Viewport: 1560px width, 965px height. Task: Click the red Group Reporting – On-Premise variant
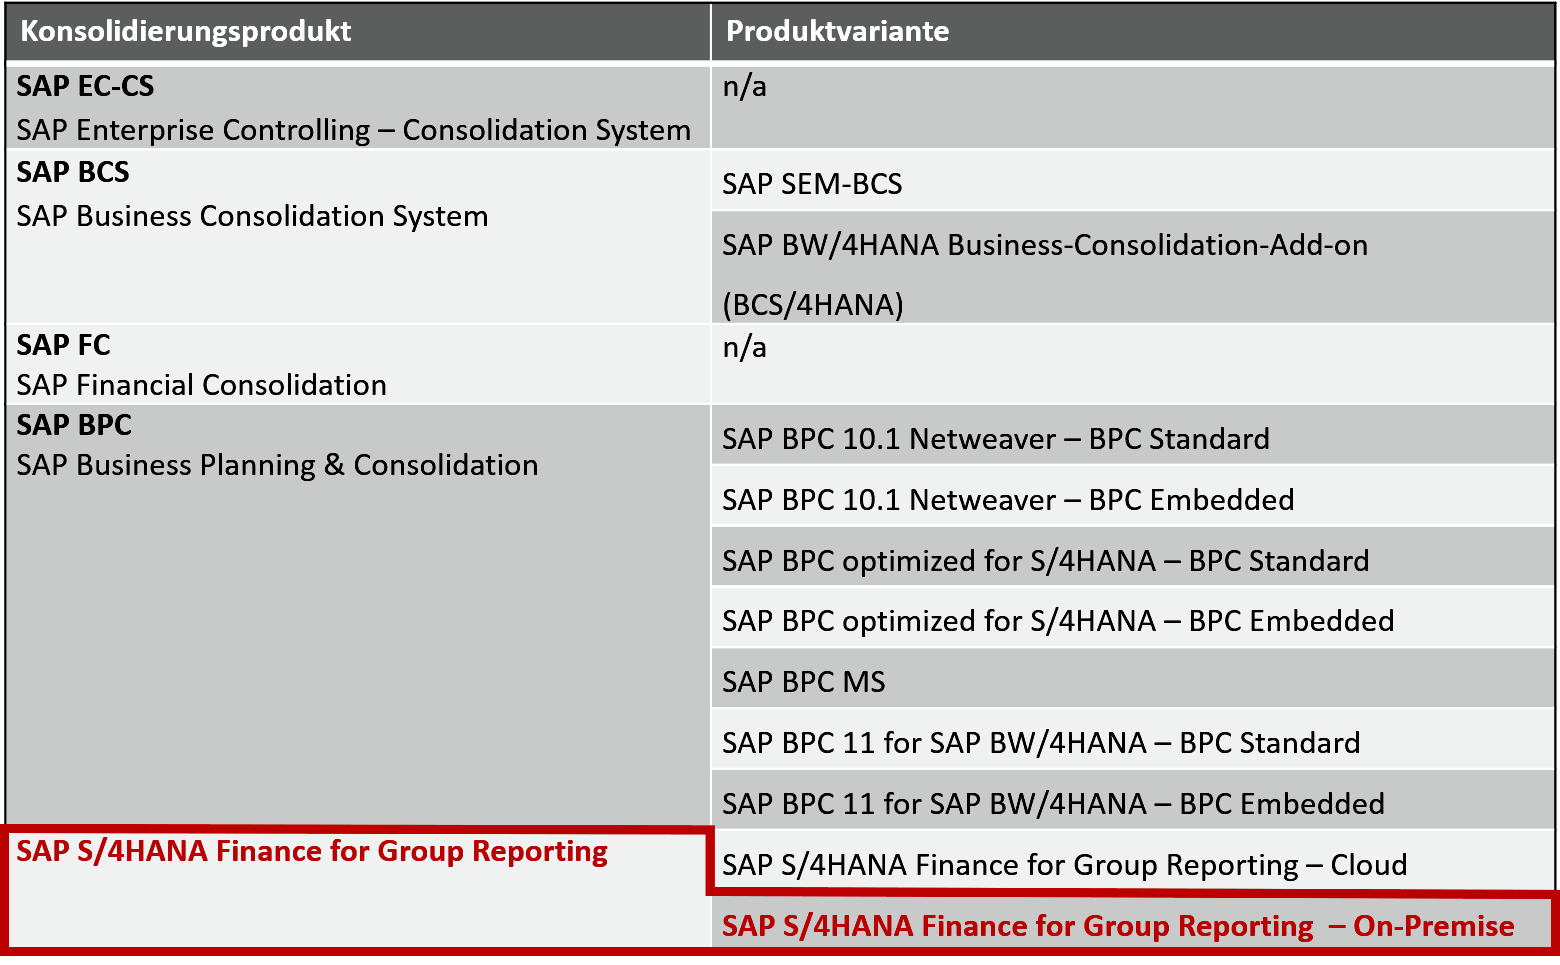[1117, 926]
